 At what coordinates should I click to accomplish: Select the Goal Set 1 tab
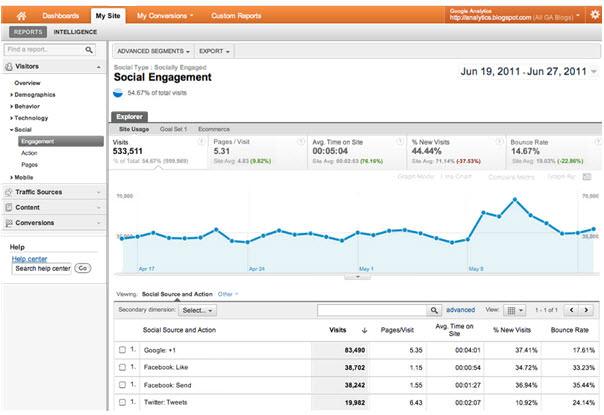pos(173,129)
